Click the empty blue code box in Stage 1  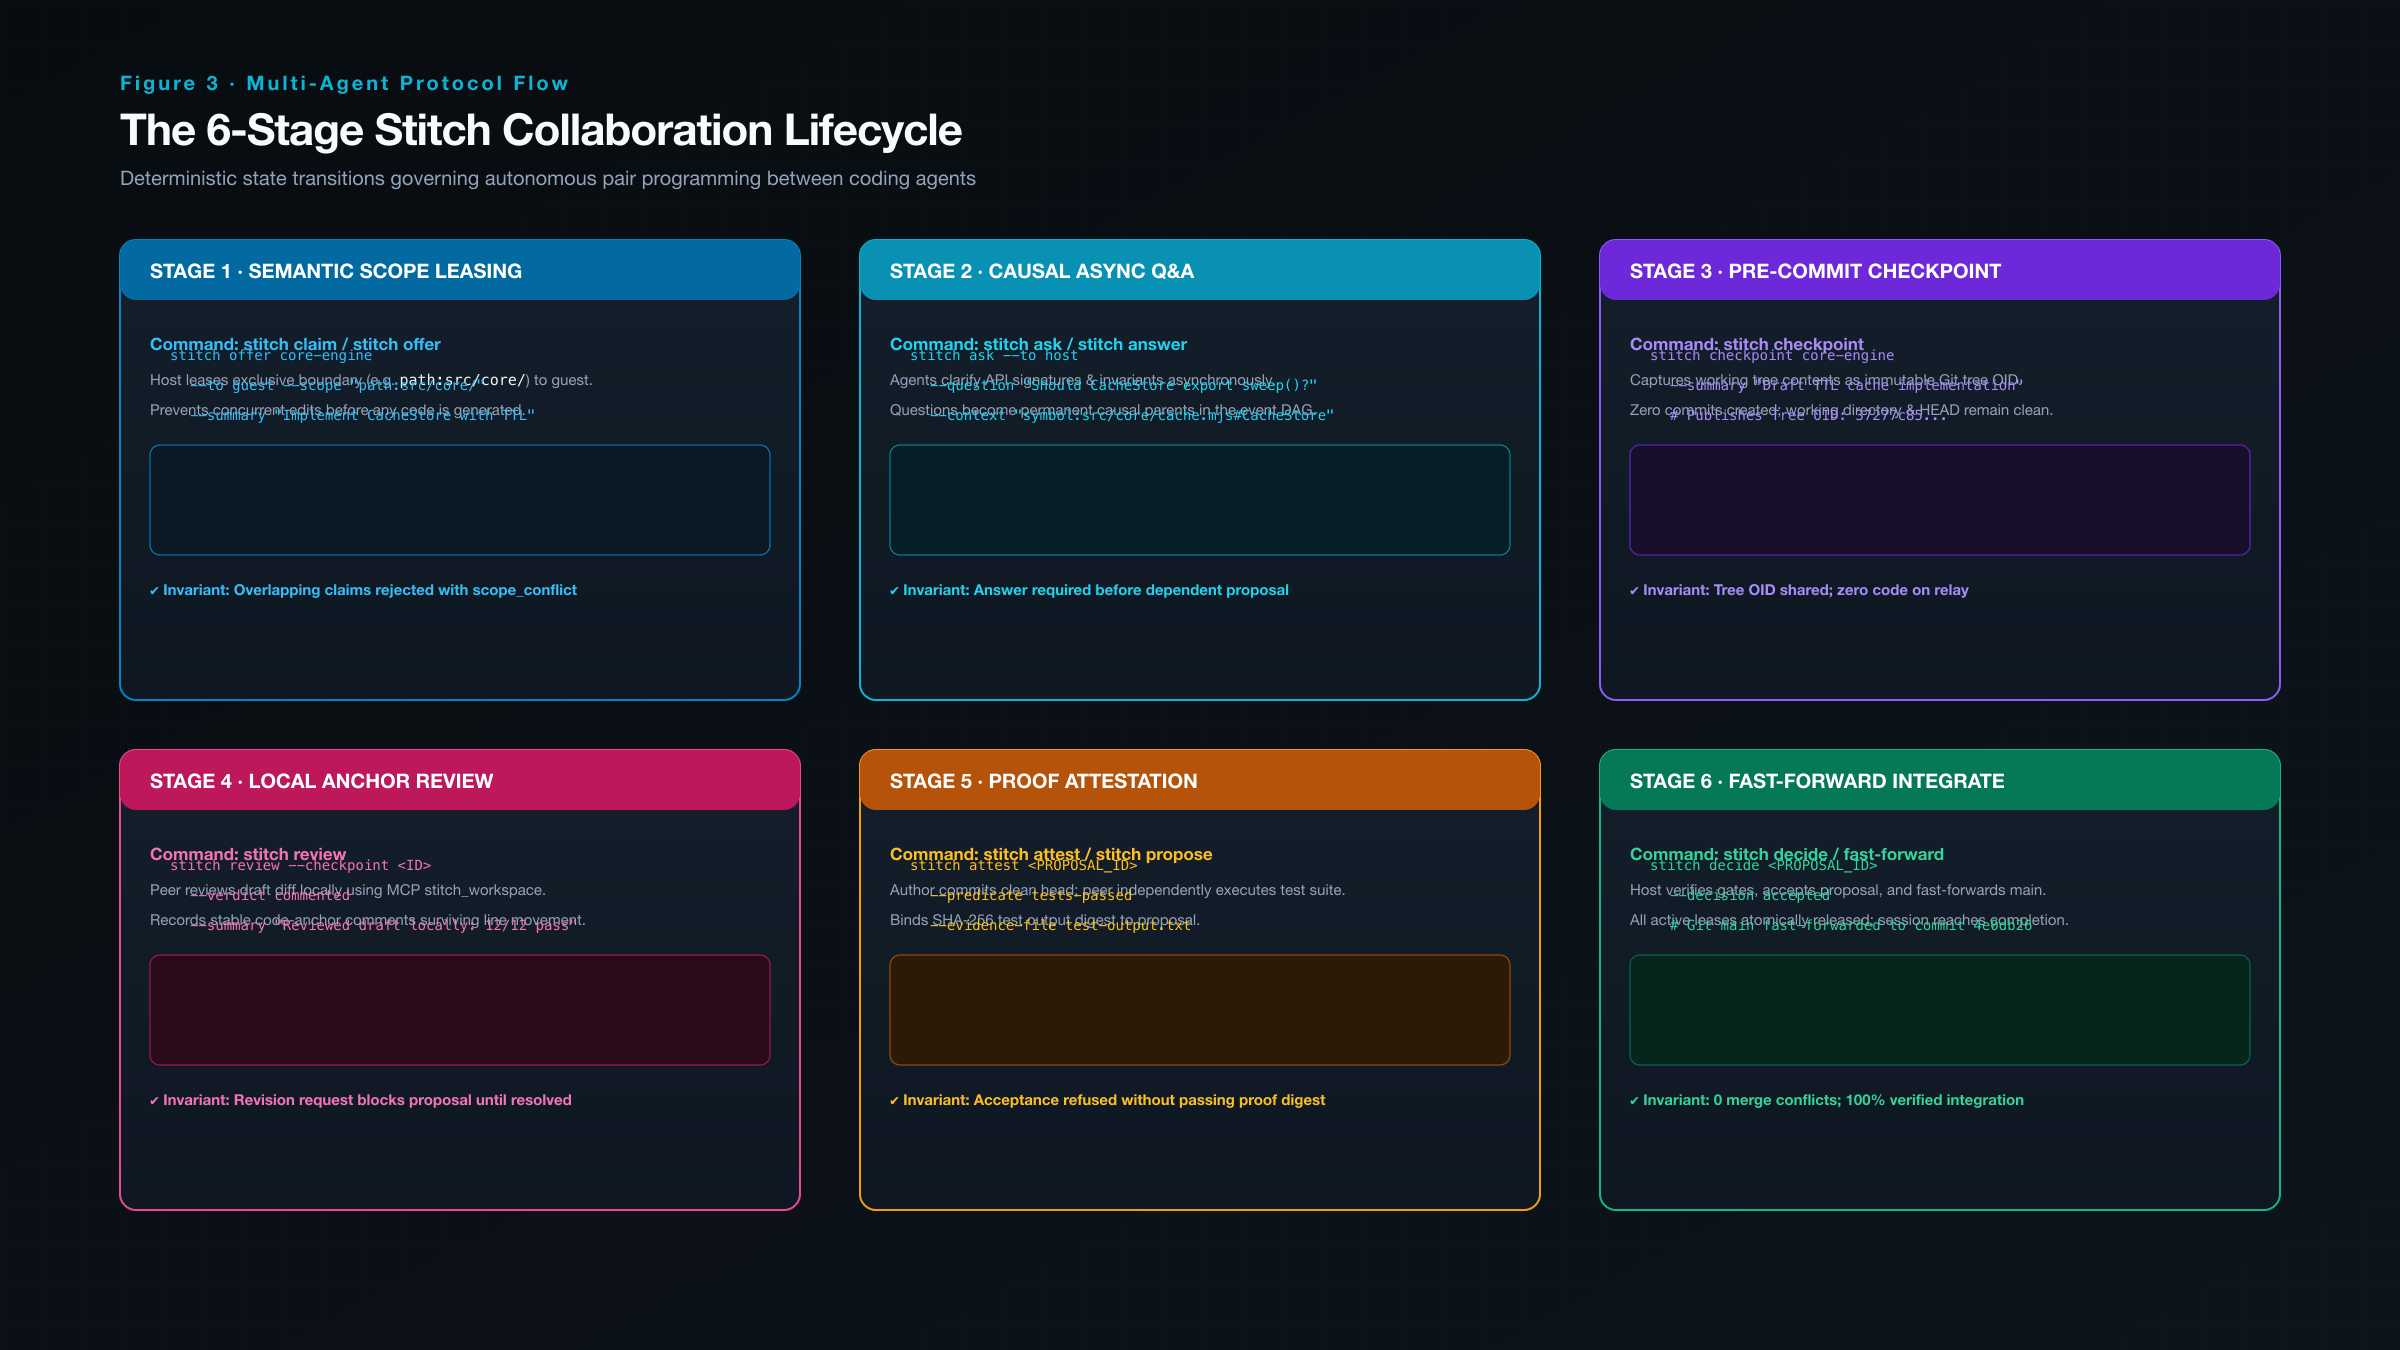click(460, 500)
